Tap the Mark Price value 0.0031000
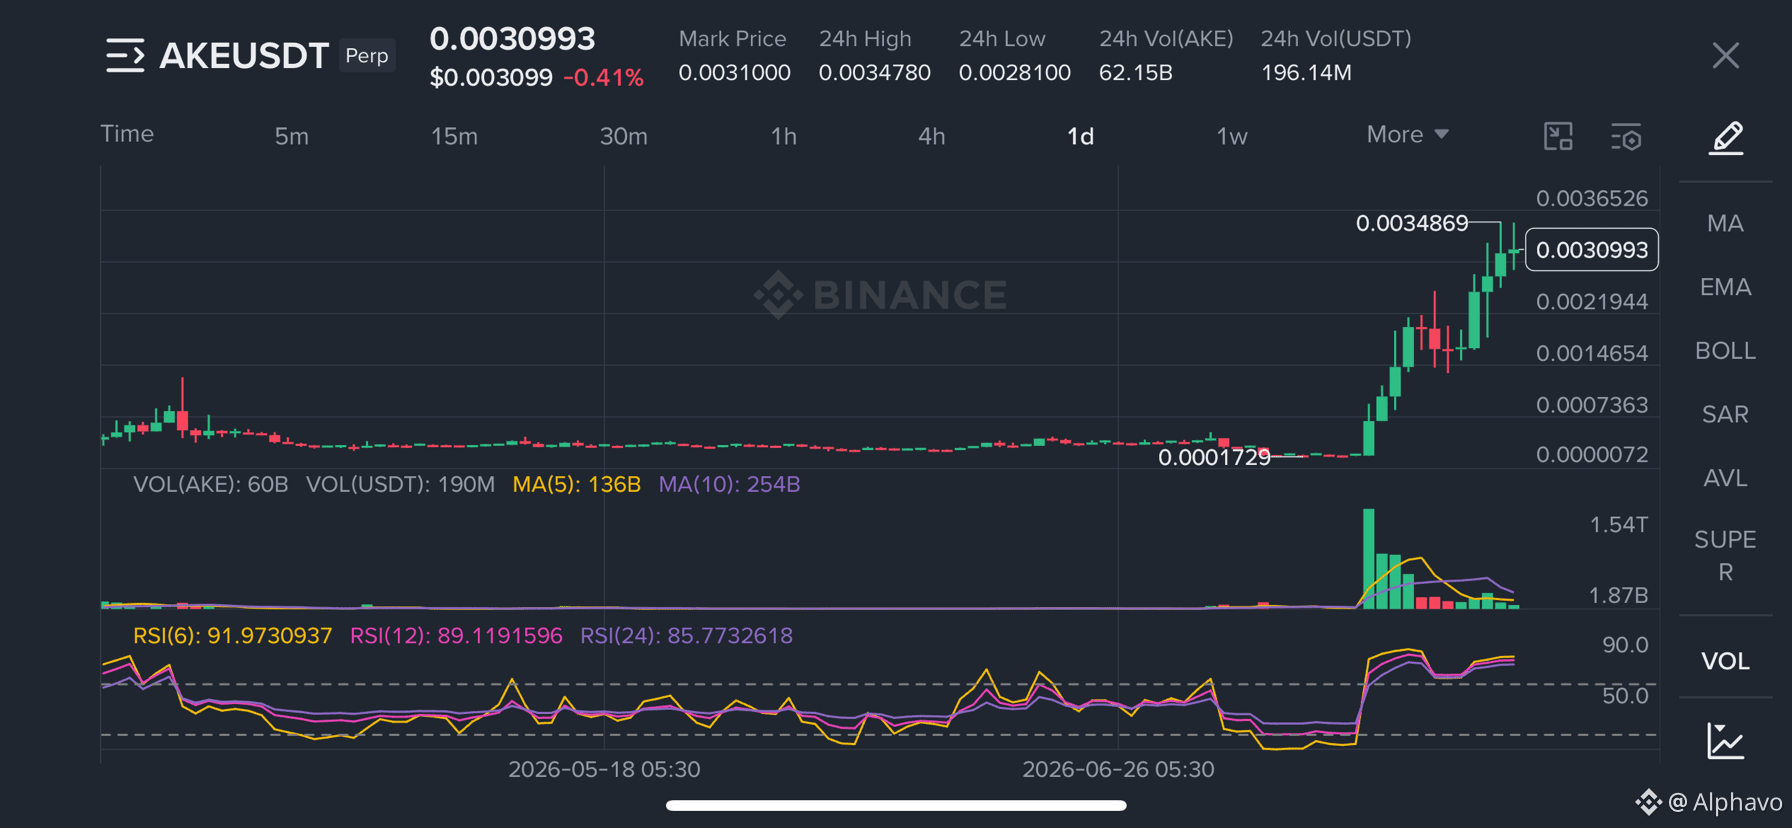 pos(734,73)
